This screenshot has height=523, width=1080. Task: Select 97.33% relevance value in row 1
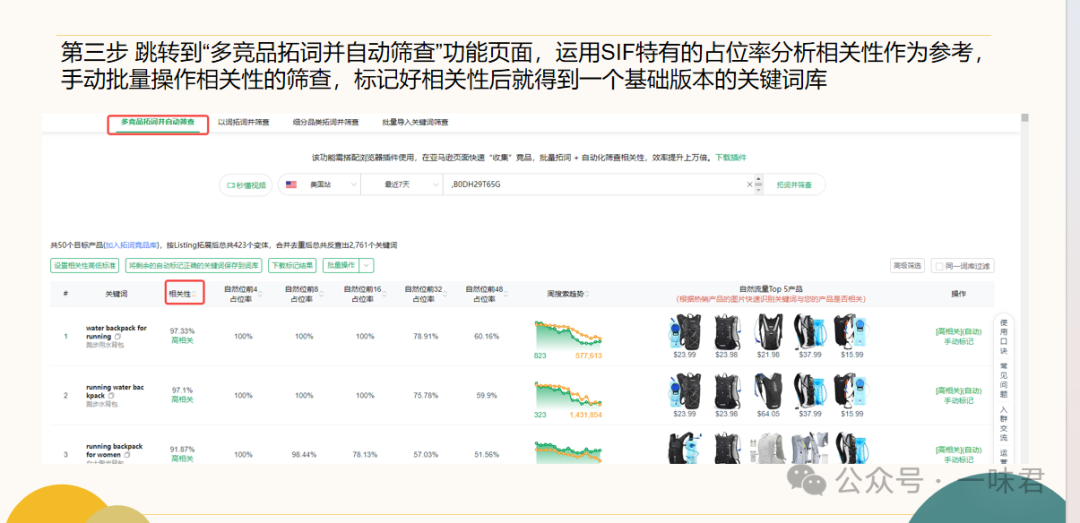tap(183, 331)
